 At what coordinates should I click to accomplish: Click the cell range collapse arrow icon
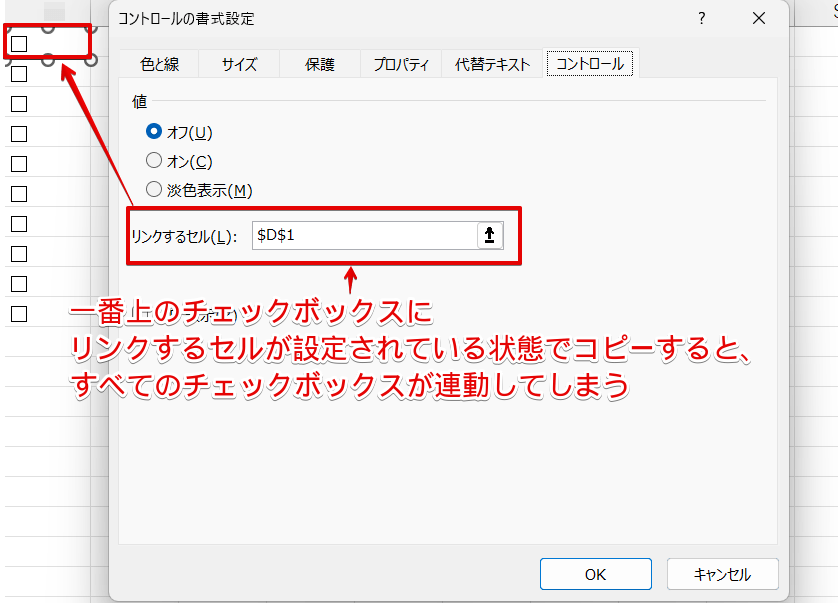click(x=490, y=235)
